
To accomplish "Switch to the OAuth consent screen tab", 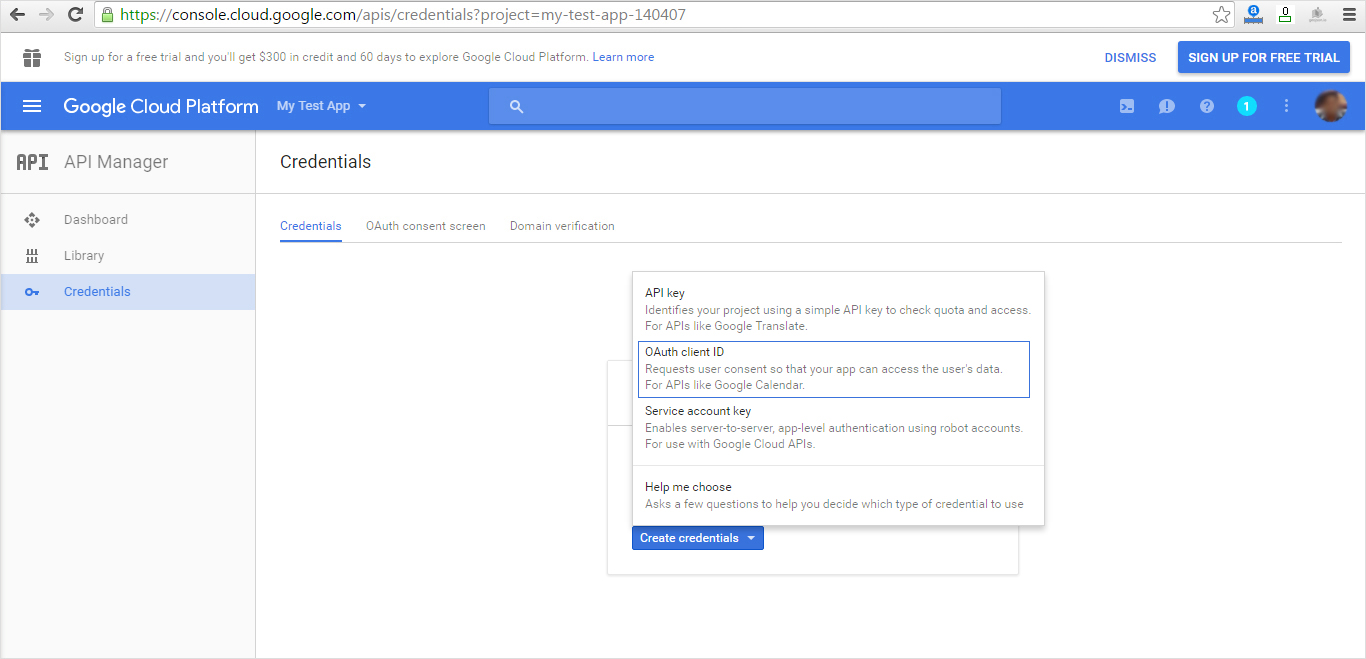I will [x=426, y=226].
